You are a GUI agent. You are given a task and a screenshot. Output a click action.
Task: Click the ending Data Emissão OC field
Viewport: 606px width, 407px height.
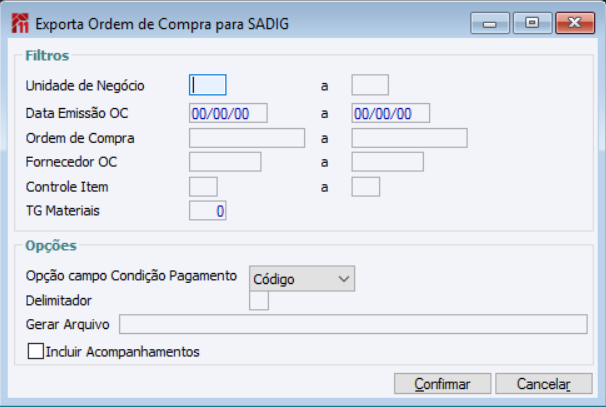click(390, 112)
